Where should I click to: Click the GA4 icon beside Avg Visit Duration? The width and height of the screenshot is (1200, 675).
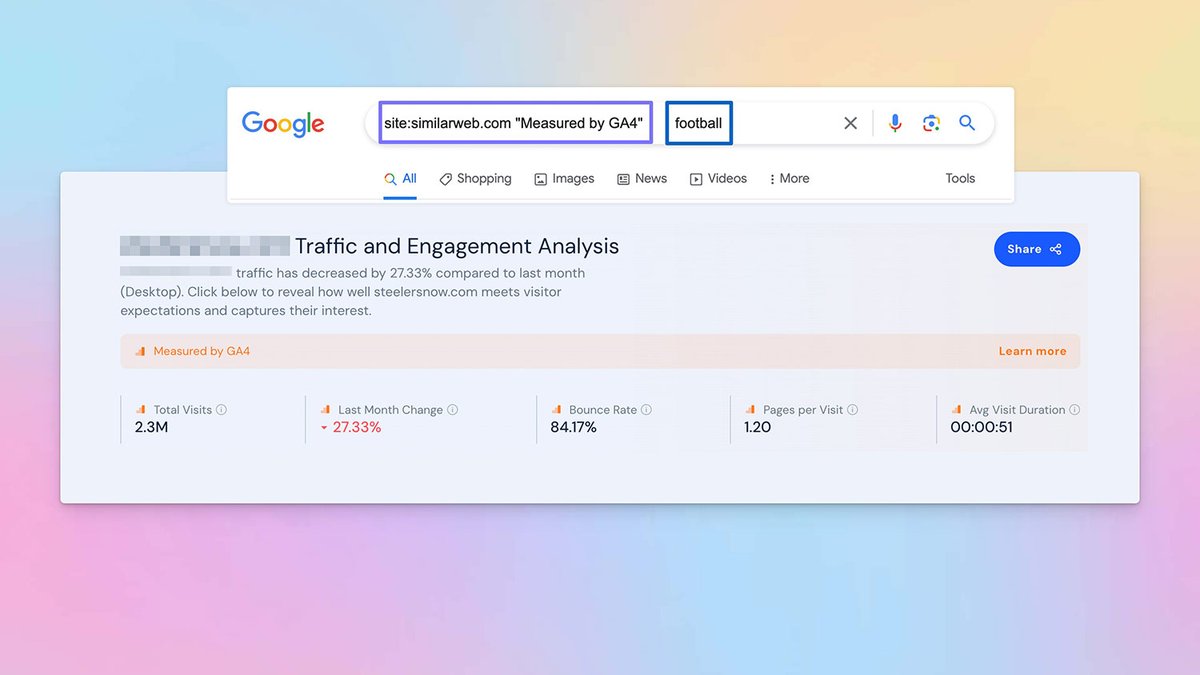957,410
